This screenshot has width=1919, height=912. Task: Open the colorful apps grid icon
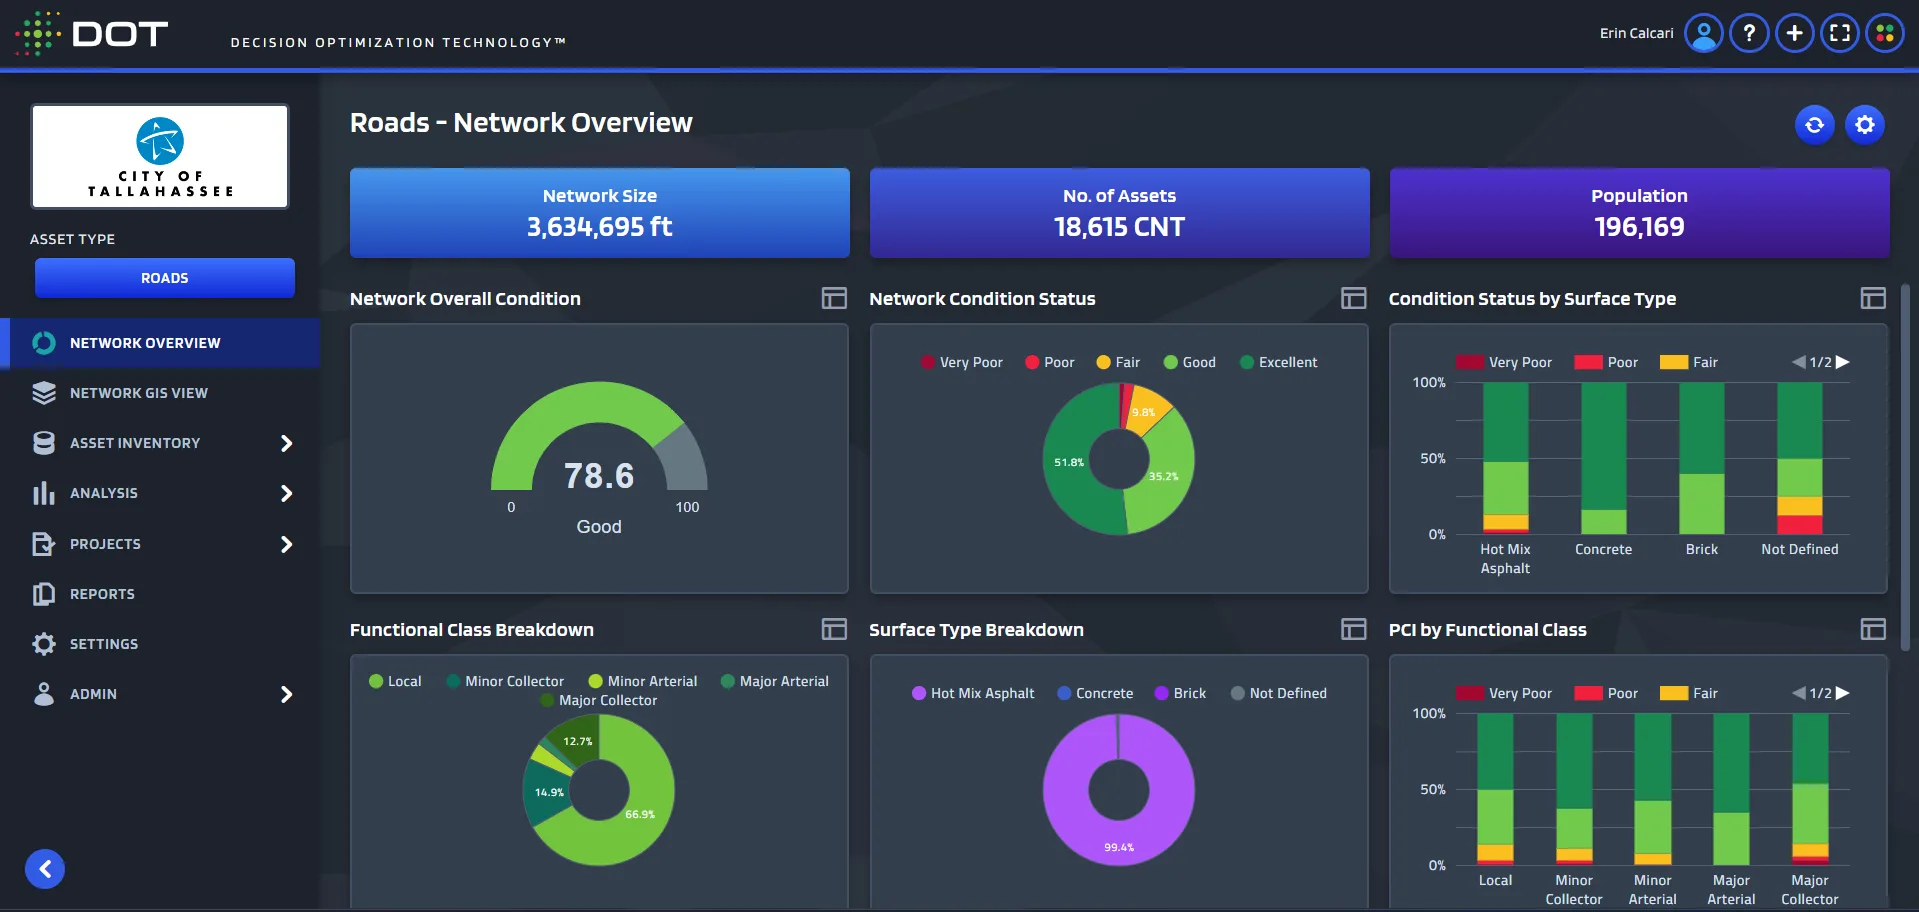tap(1884, 33)
